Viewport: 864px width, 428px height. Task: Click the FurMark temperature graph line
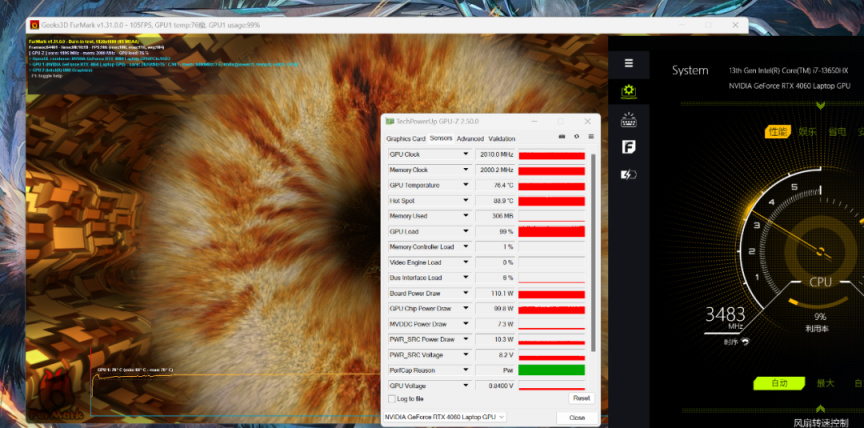pyautogui.click(x=237, y=376)
